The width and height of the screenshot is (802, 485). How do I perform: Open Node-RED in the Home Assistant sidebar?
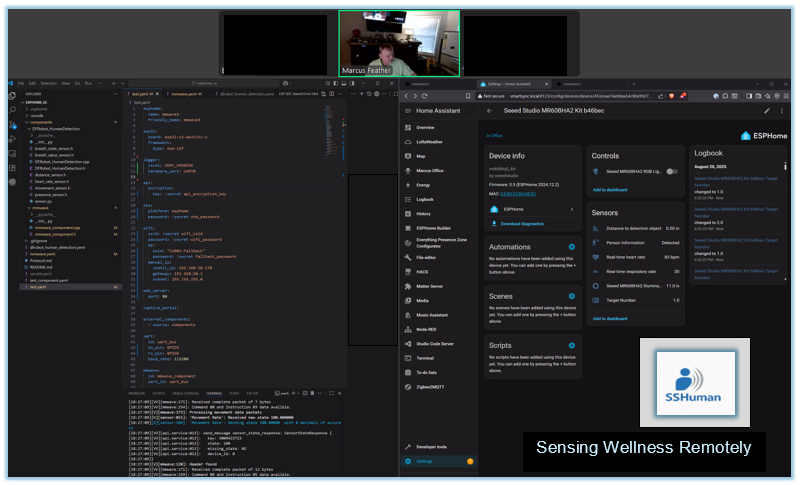coord(438,329)
